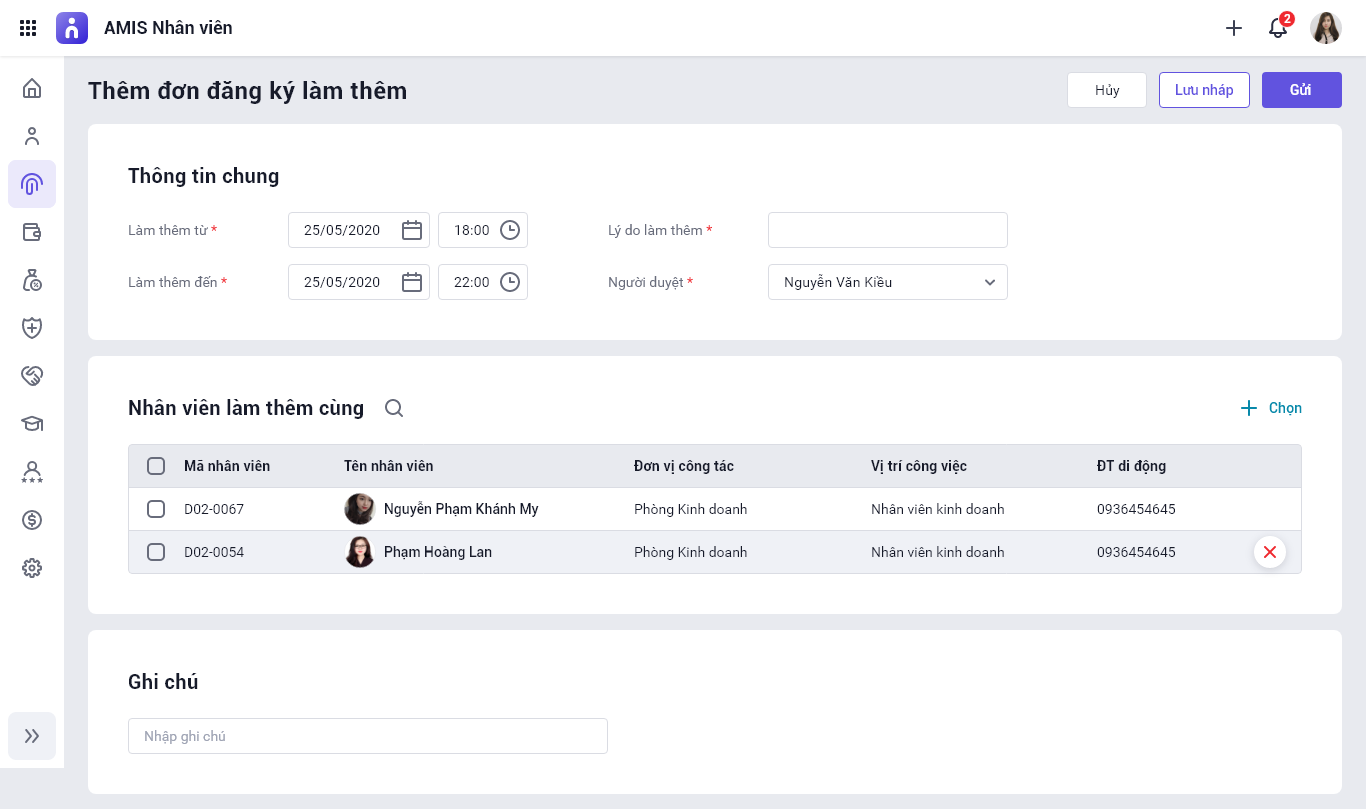Image resolution: width=1366 pixels, height=809 pixels.
Task: Click the Chọn link to add employees
Action: pos(1271,408)
